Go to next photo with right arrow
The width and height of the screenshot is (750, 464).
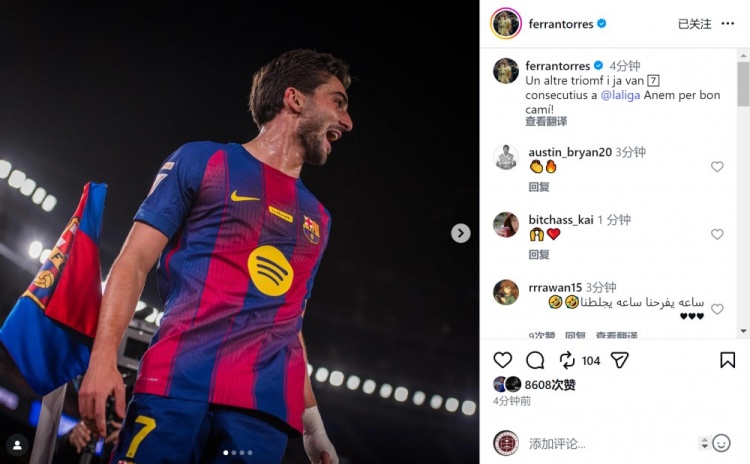click(x=460, y=233)
